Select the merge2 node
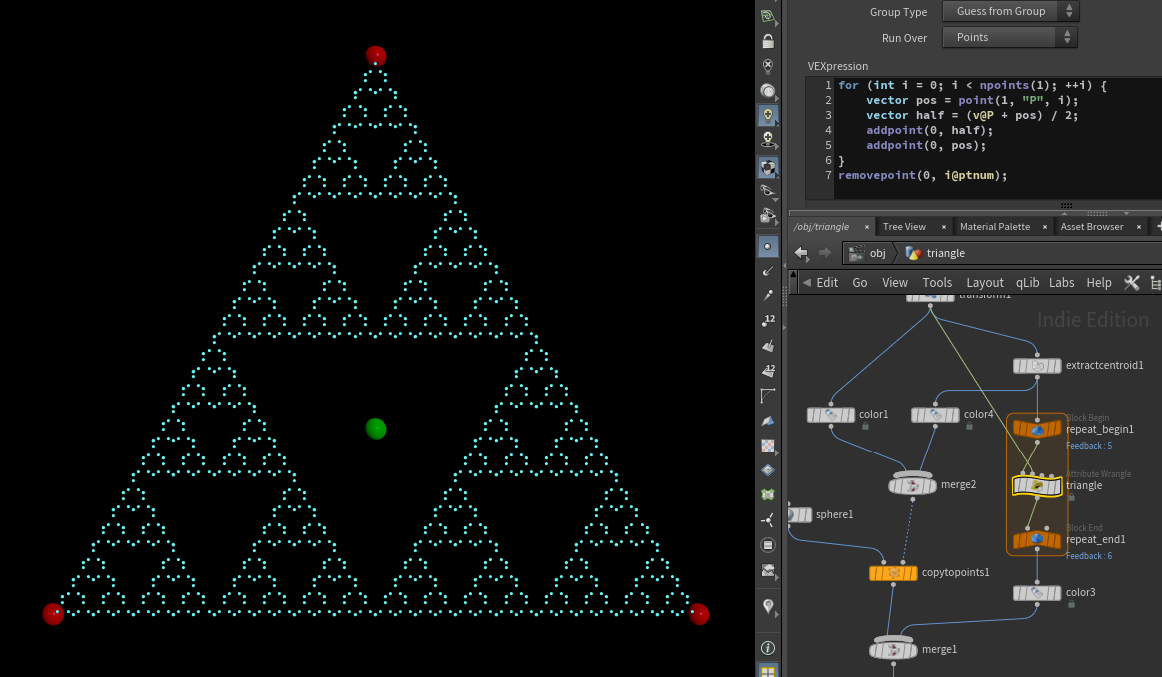The image size is (1162, 677). click(x=912, y=485)
